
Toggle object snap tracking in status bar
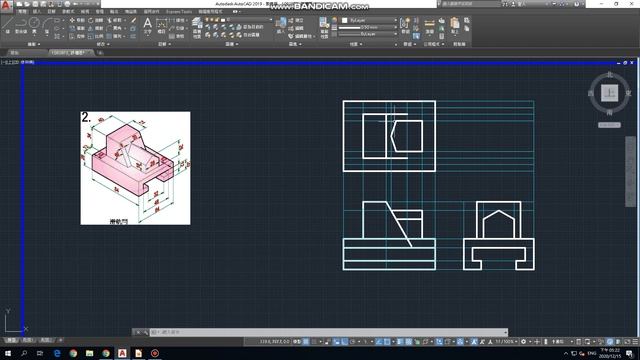click(379, 342)
